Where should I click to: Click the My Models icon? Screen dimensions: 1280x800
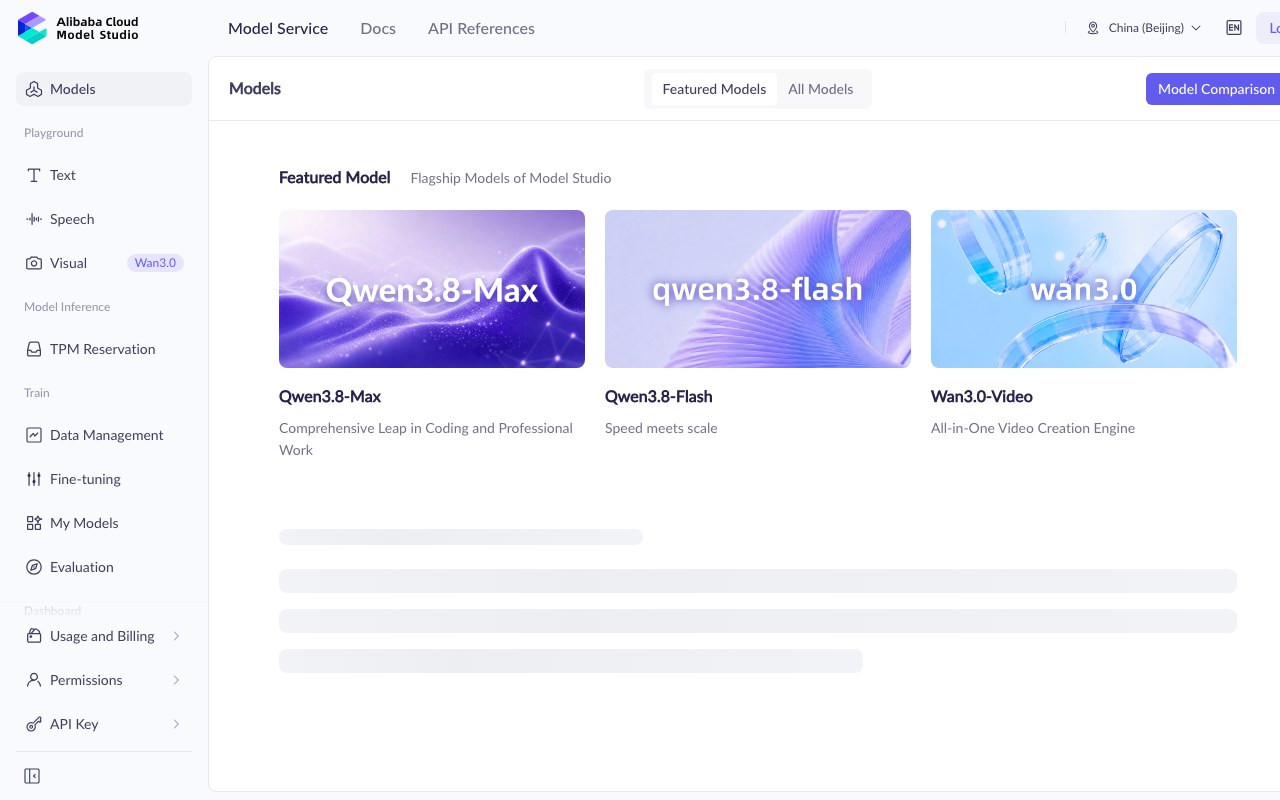coord(34,523)
